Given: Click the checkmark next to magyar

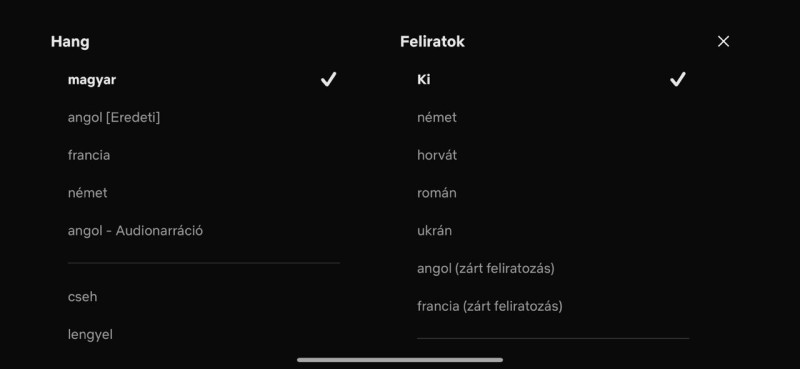Looking at the screenshot, I should pyautogui.click(x=328, y=79).
